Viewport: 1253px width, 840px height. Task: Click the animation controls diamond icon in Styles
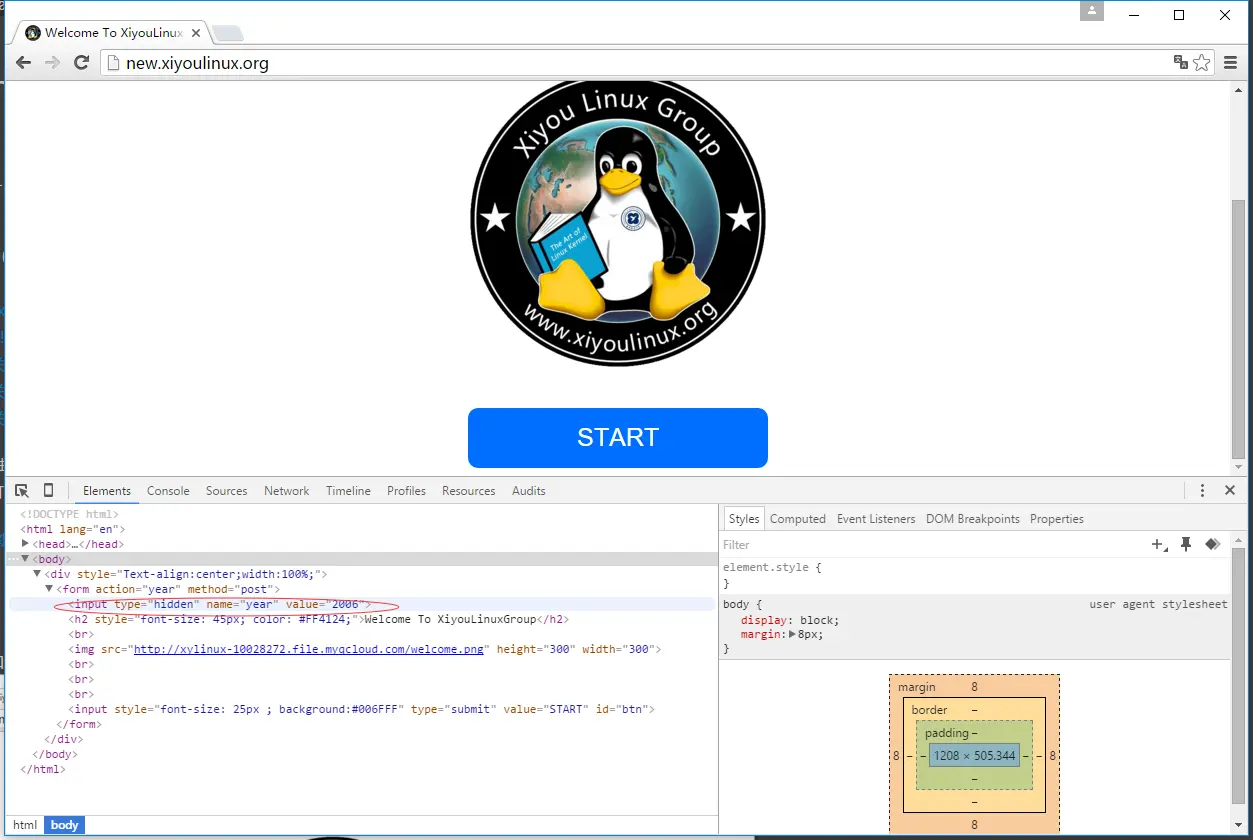coord(1212,545)
